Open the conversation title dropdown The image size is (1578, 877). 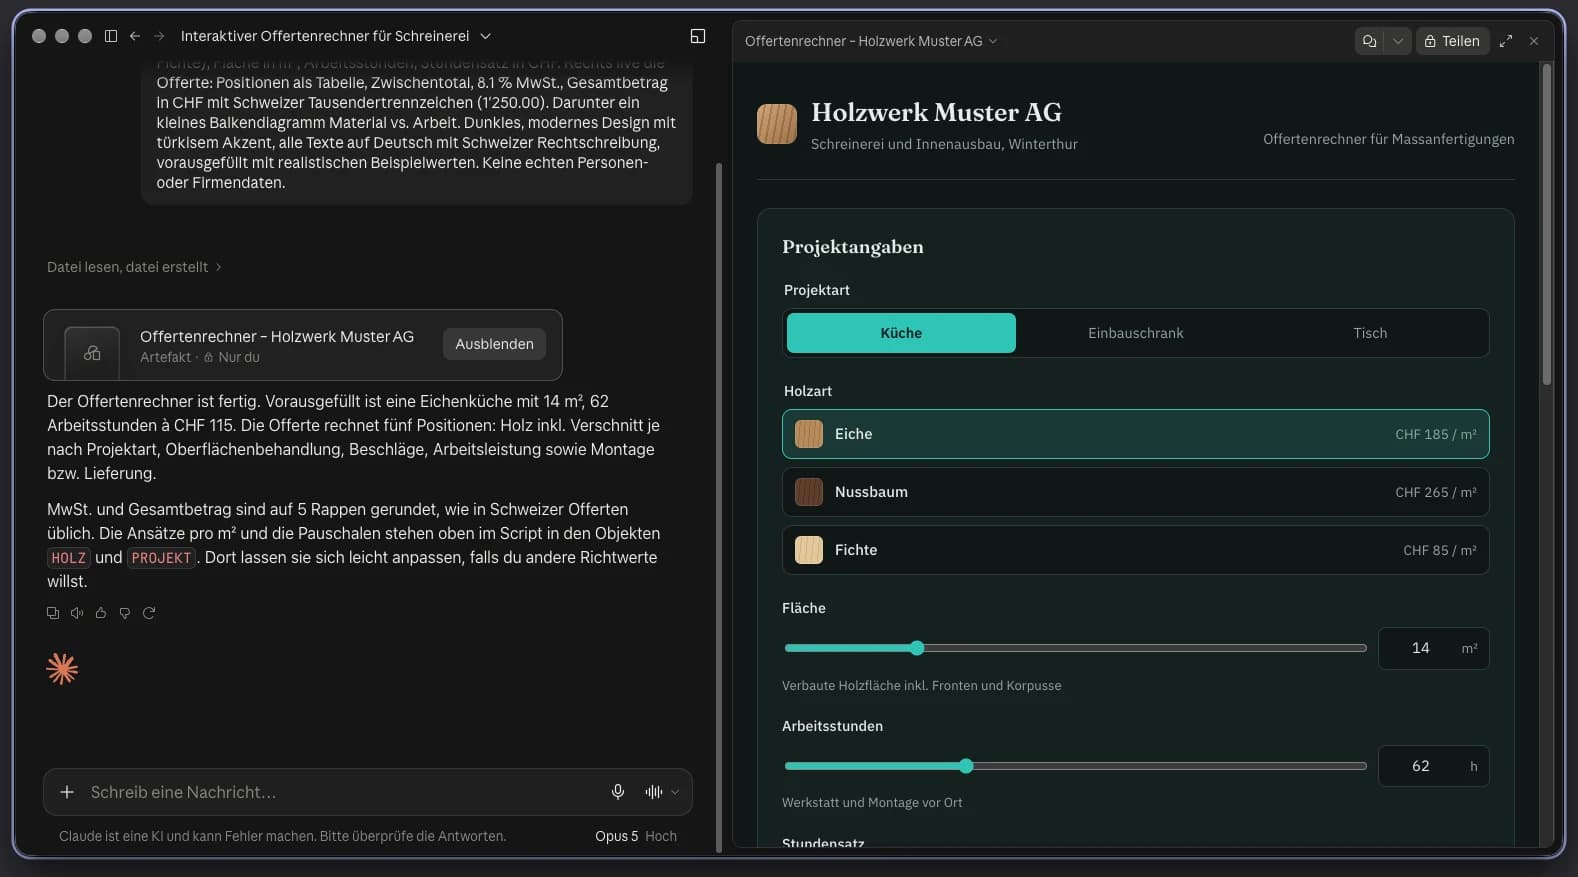tap(486, 36)
